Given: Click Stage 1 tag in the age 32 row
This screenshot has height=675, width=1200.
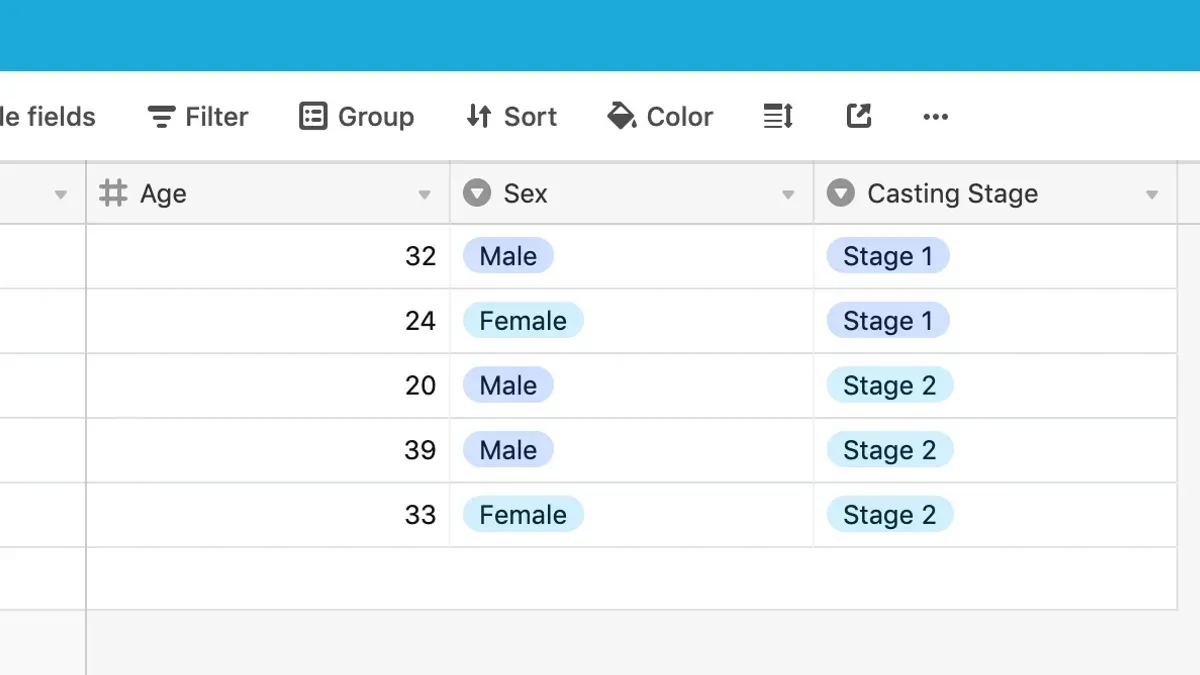Looking at the screenshot, I should point(888,257).
